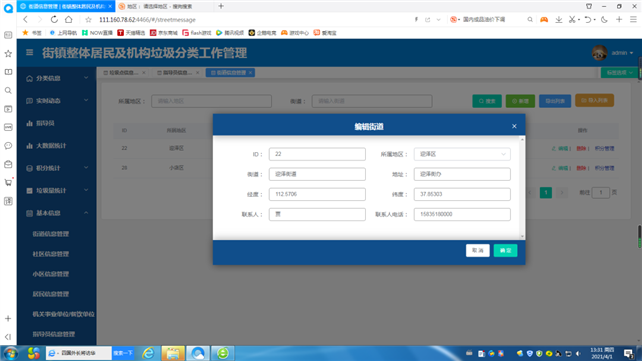Click dialog vertical scrollbar

[x=522, y=187]
